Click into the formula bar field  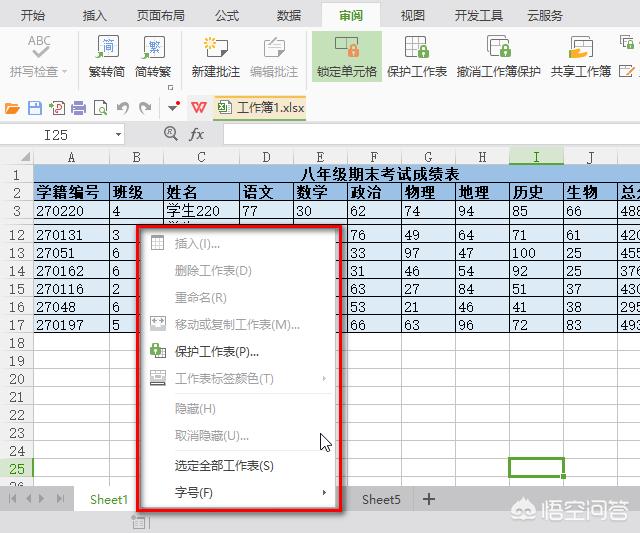[431, 134]
